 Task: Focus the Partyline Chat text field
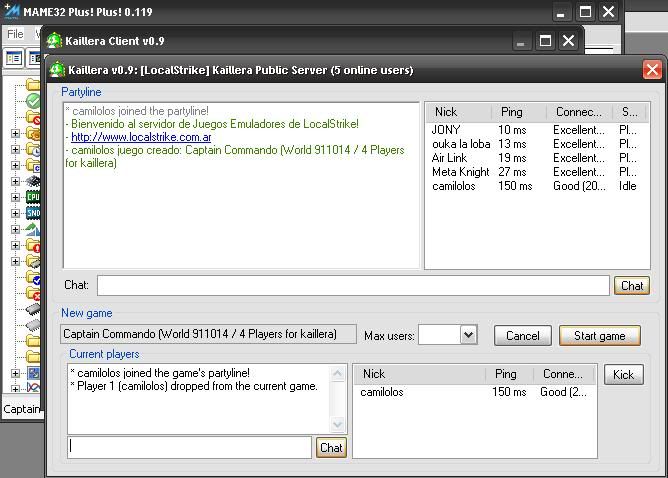[353, 285]
